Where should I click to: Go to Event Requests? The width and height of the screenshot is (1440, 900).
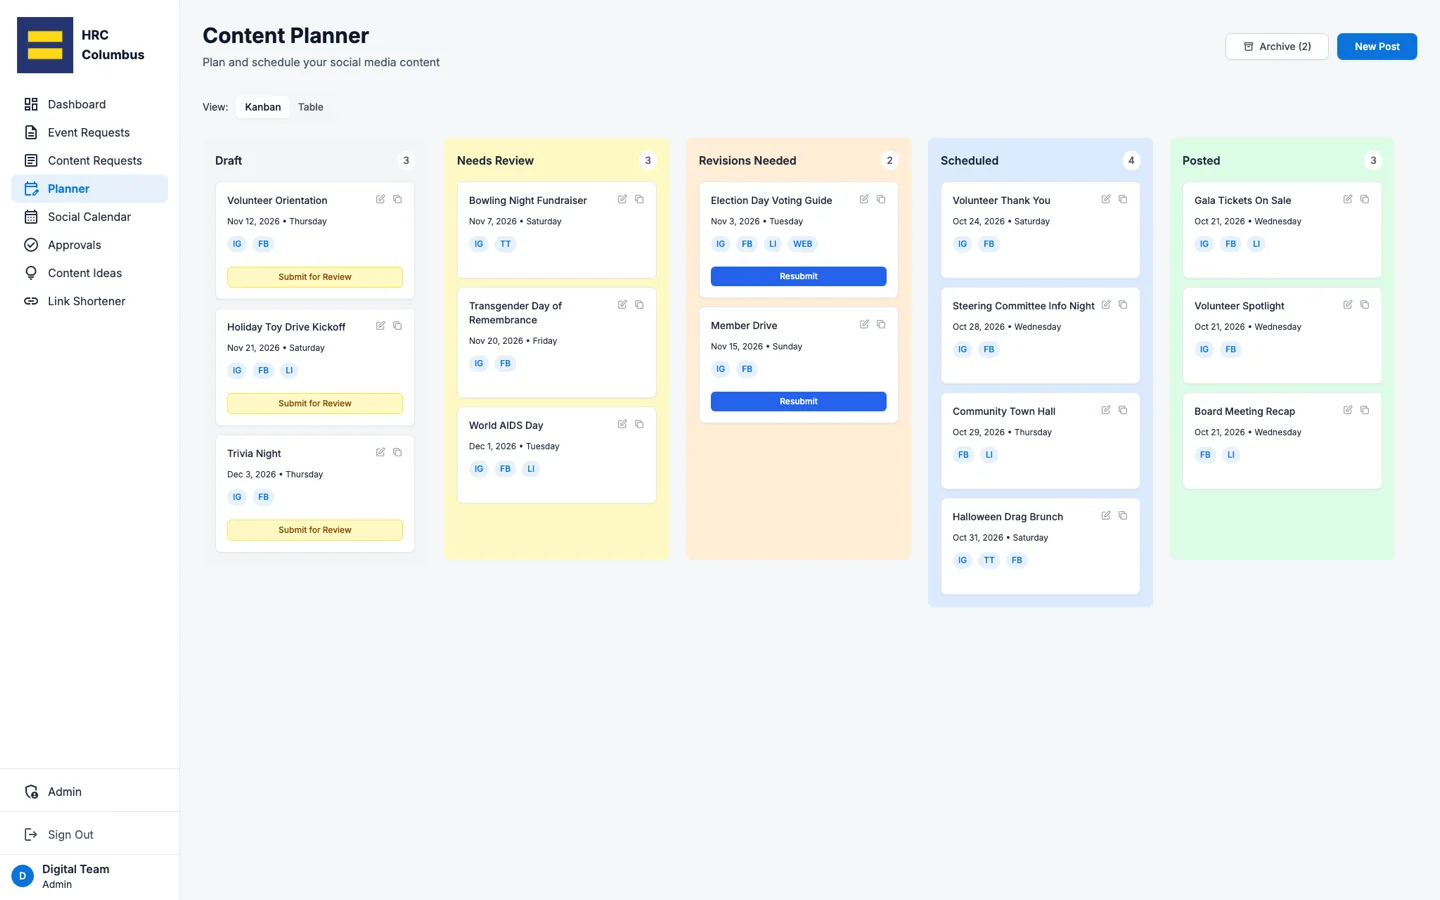(90, 132)
